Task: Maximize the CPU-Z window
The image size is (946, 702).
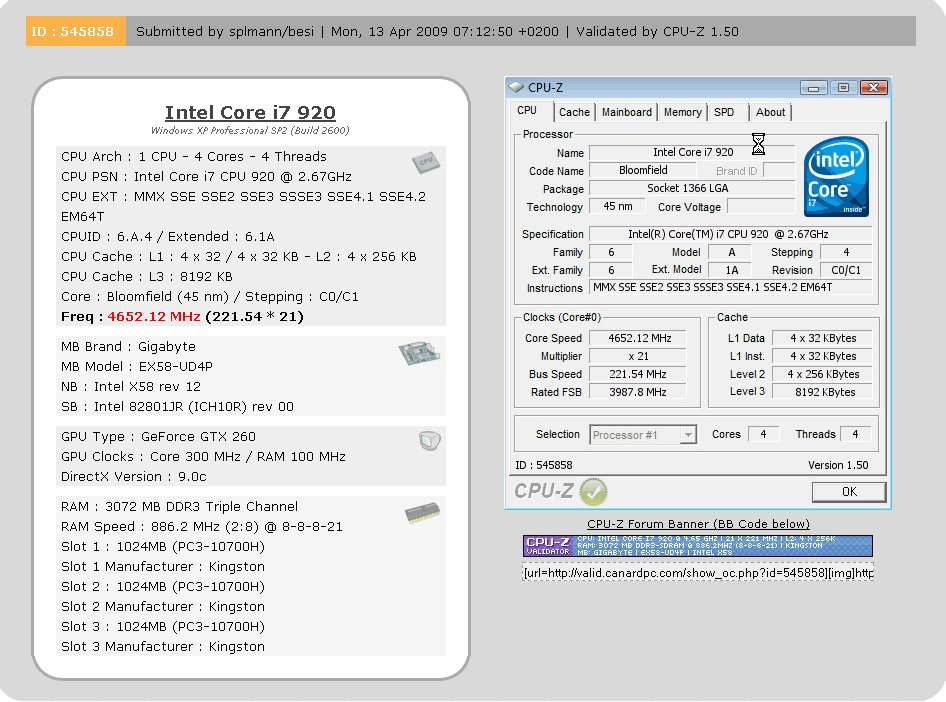Action: 843,88
